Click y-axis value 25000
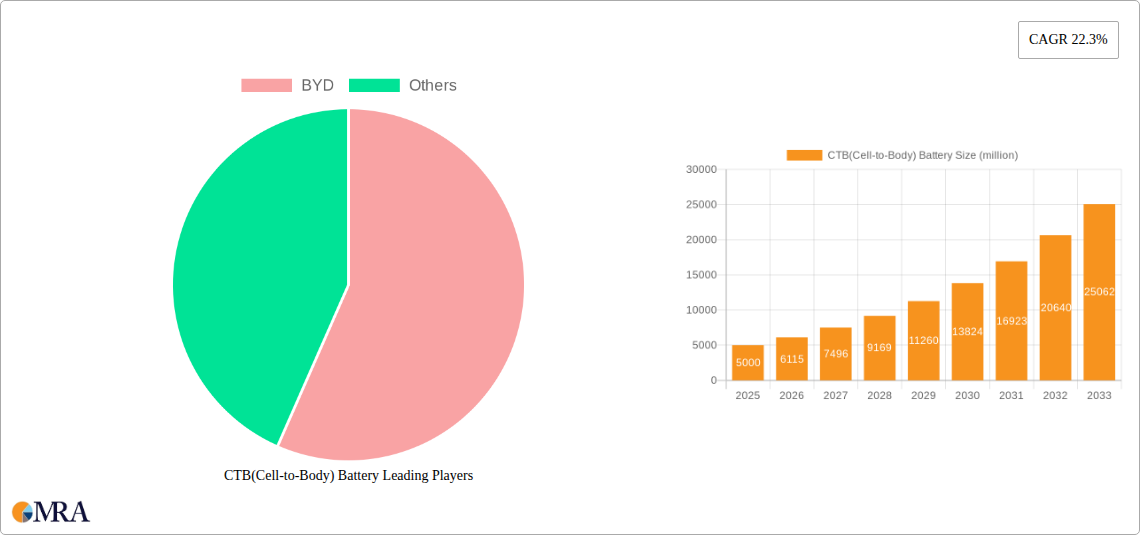 tap(702, 205)
